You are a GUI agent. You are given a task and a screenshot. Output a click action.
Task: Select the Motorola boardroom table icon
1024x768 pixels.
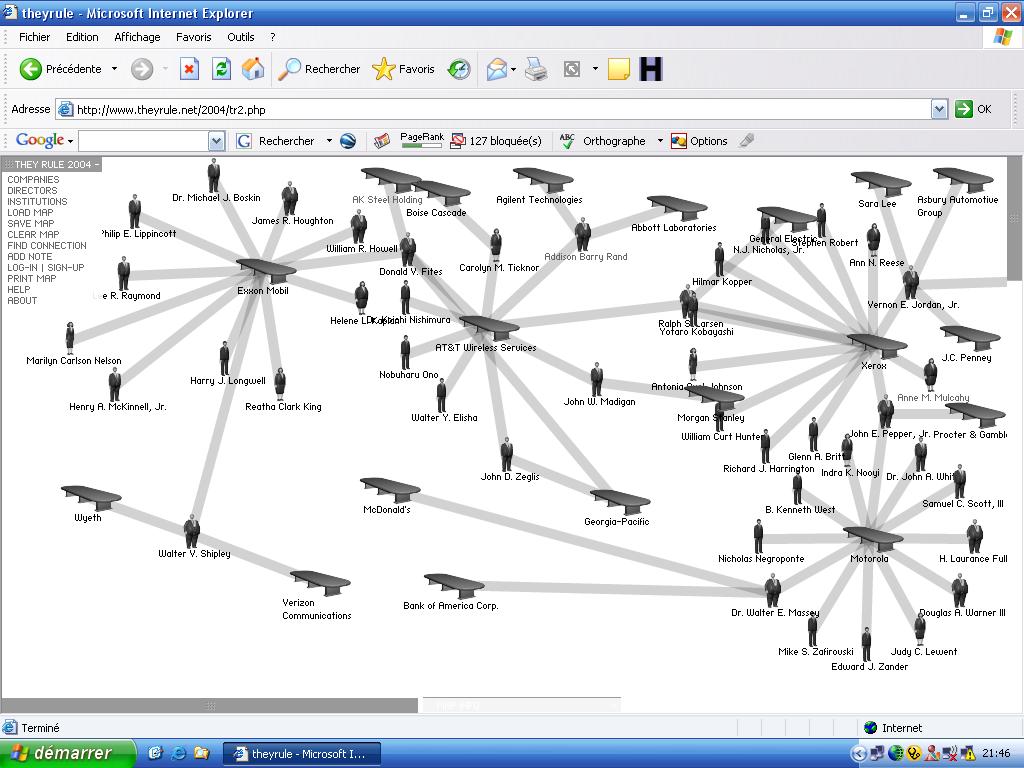tap(873, 538)
